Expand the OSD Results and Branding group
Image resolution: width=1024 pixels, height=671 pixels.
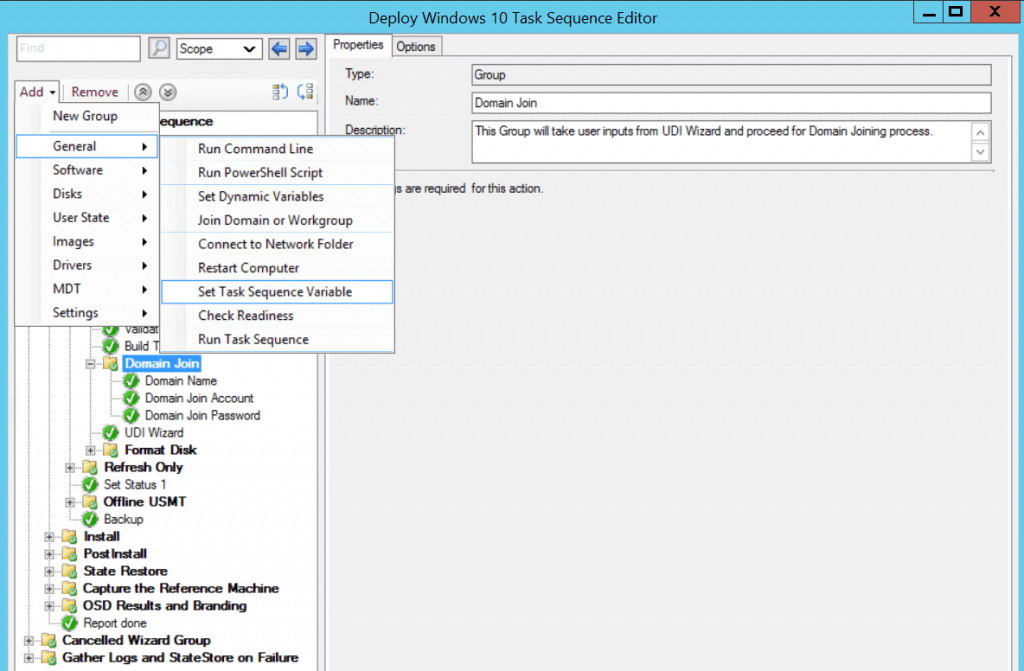49,606
